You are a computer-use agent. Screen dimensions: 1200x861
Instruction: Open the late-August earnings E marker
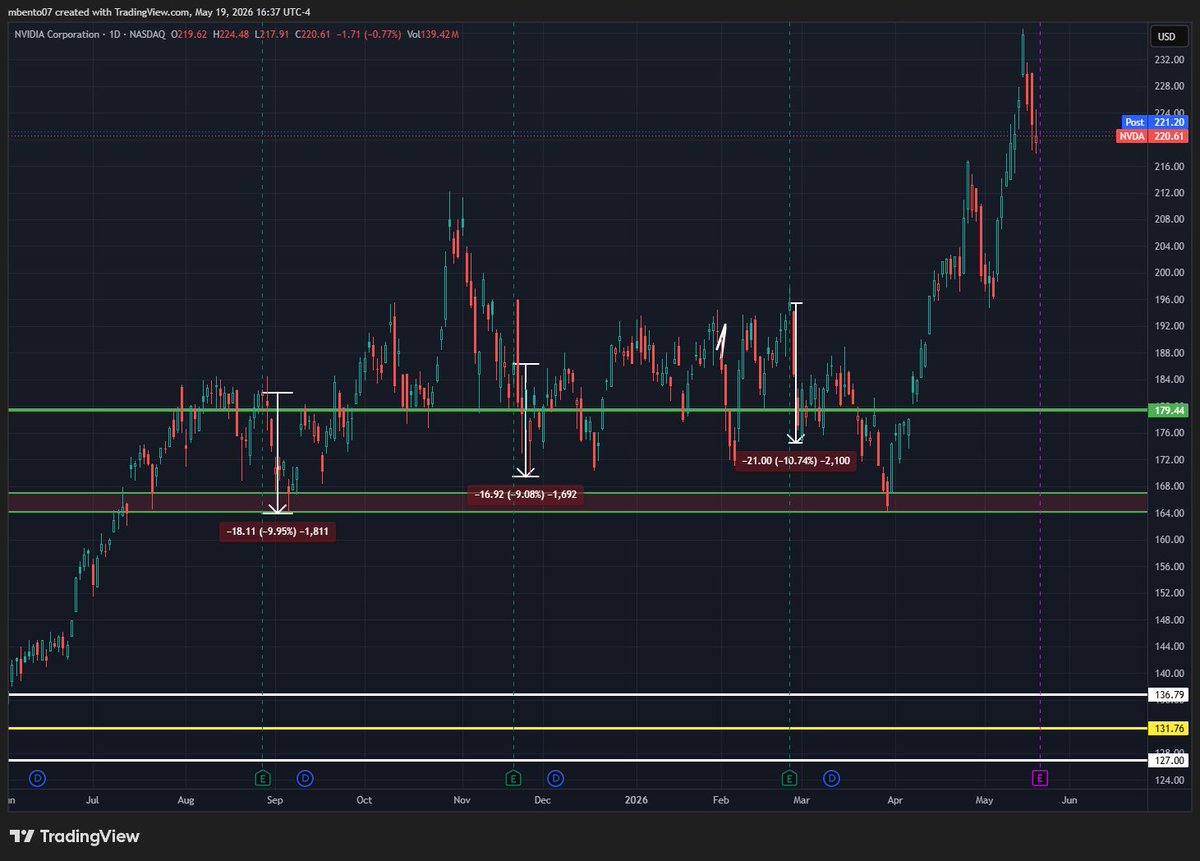coord(262,777)
